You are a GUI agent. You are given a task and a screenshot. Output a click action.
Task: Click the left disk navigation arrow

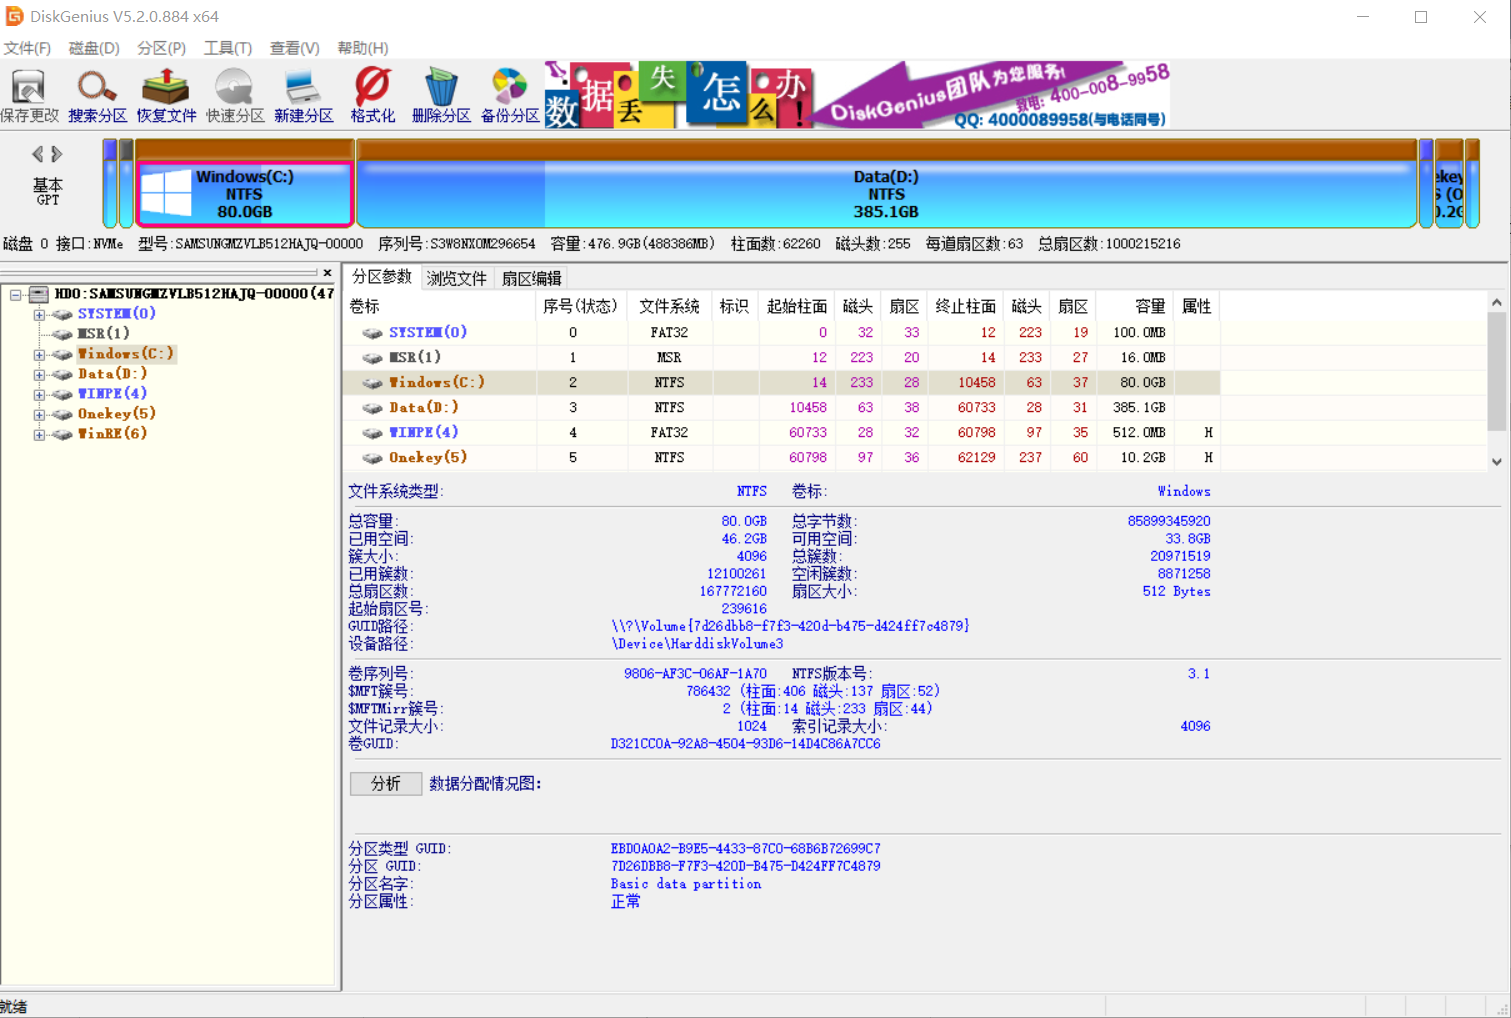38,153
